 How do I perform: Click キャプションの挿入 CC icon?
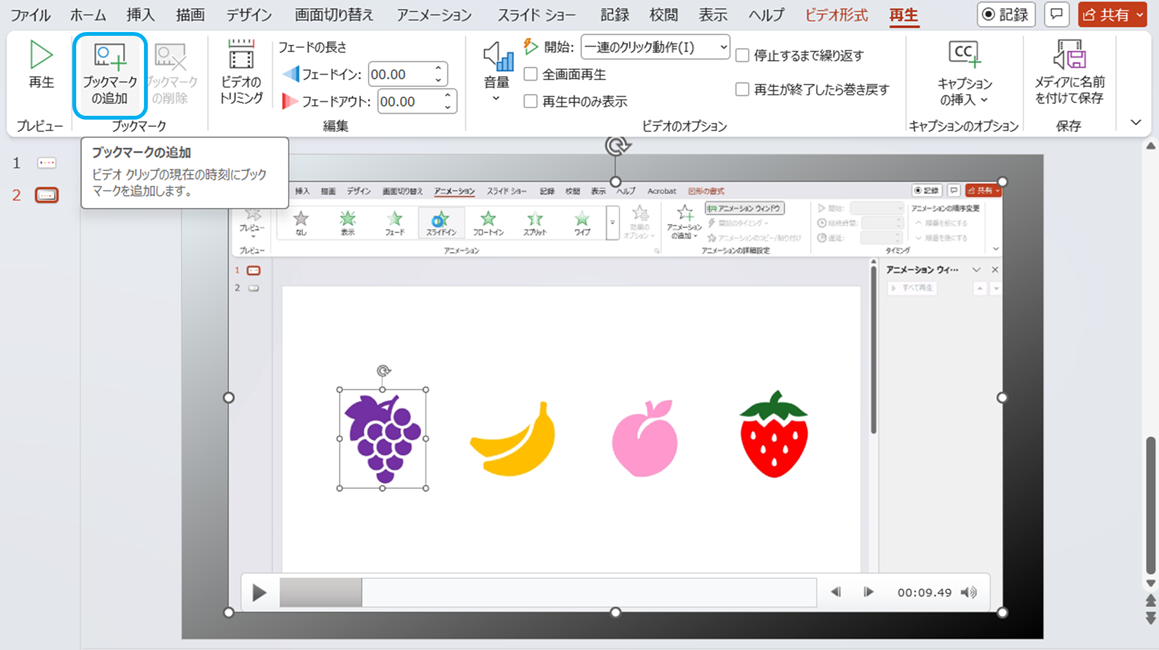[x=964, y=55]
